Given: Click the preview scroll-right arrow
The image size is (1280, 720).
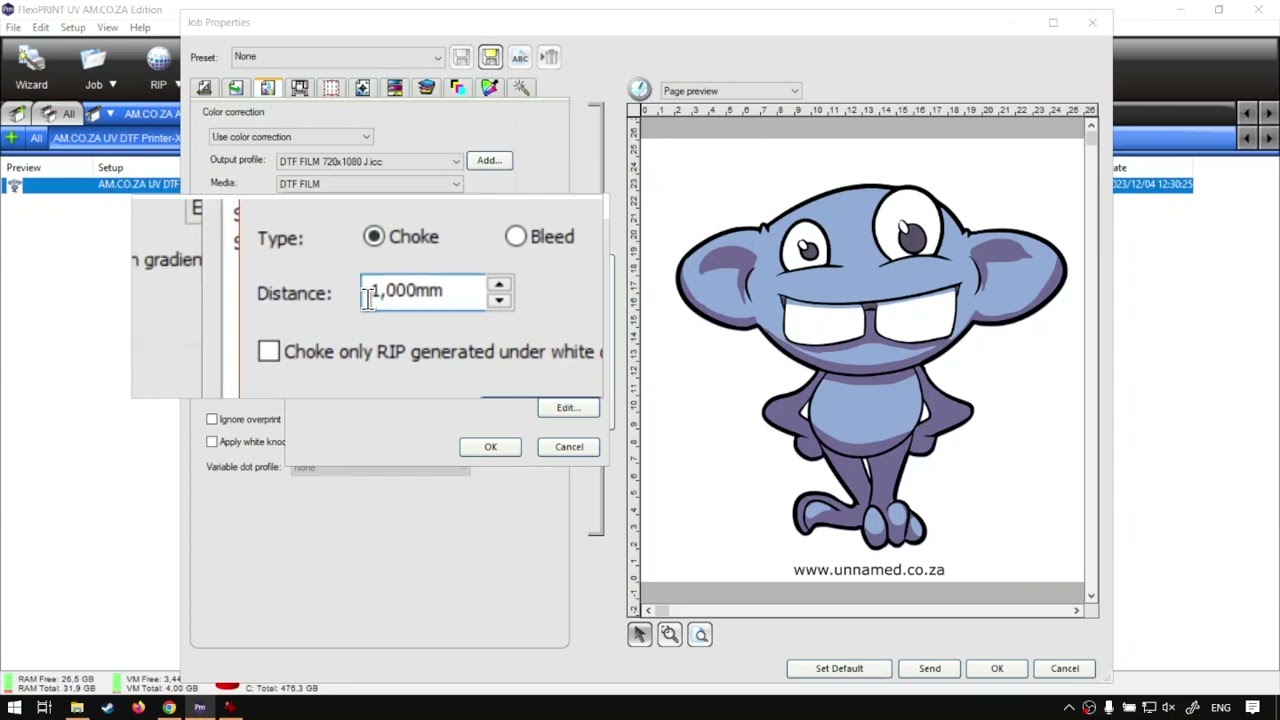Looking at the screenshot, I should [1077, 610].
